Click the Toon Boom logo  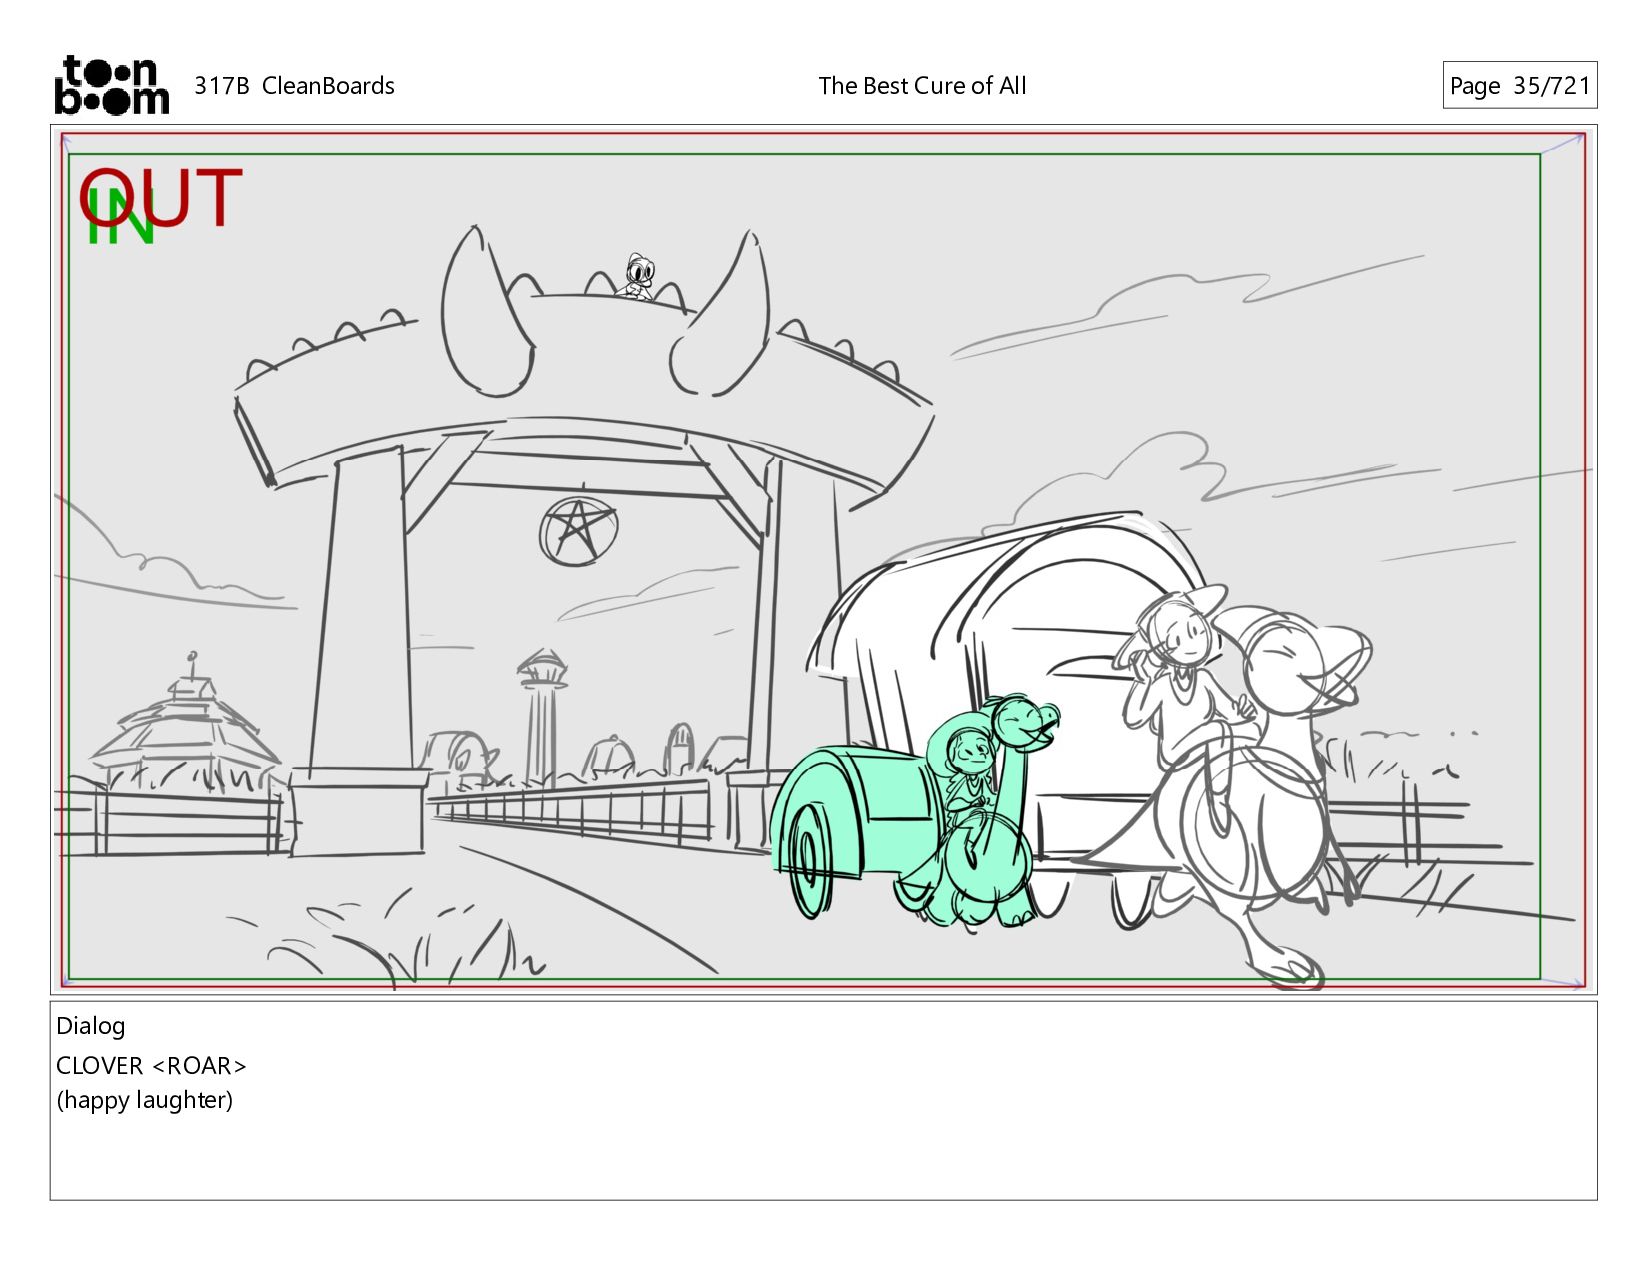(111, 85)
